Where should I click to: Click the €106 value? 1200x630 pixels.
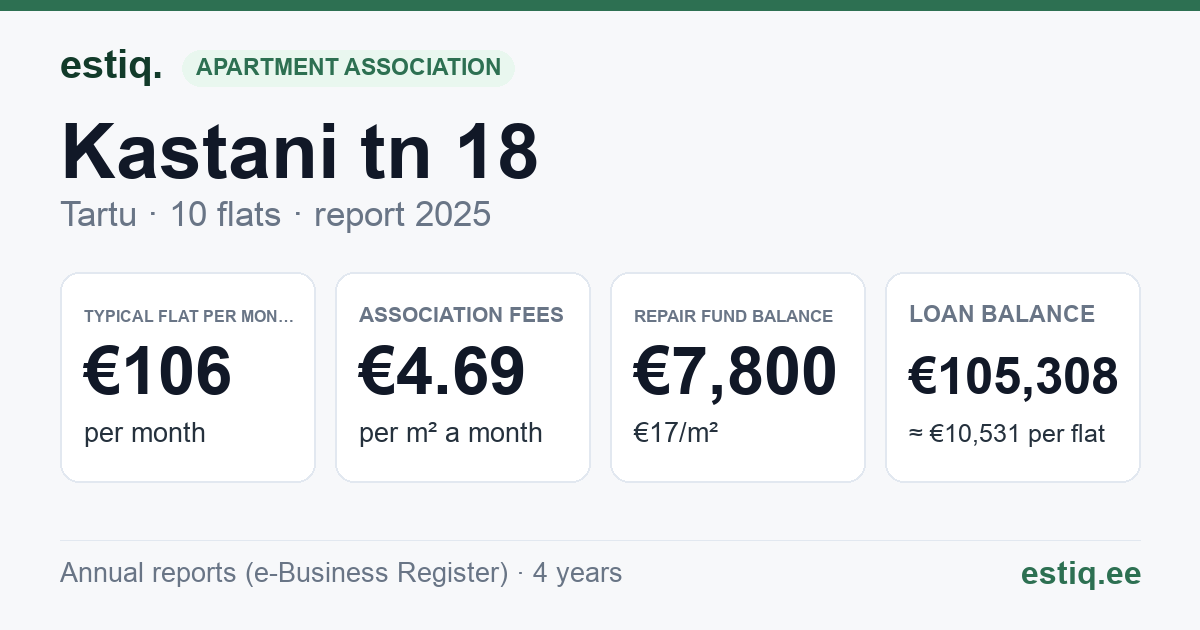(x=158, y=372)
